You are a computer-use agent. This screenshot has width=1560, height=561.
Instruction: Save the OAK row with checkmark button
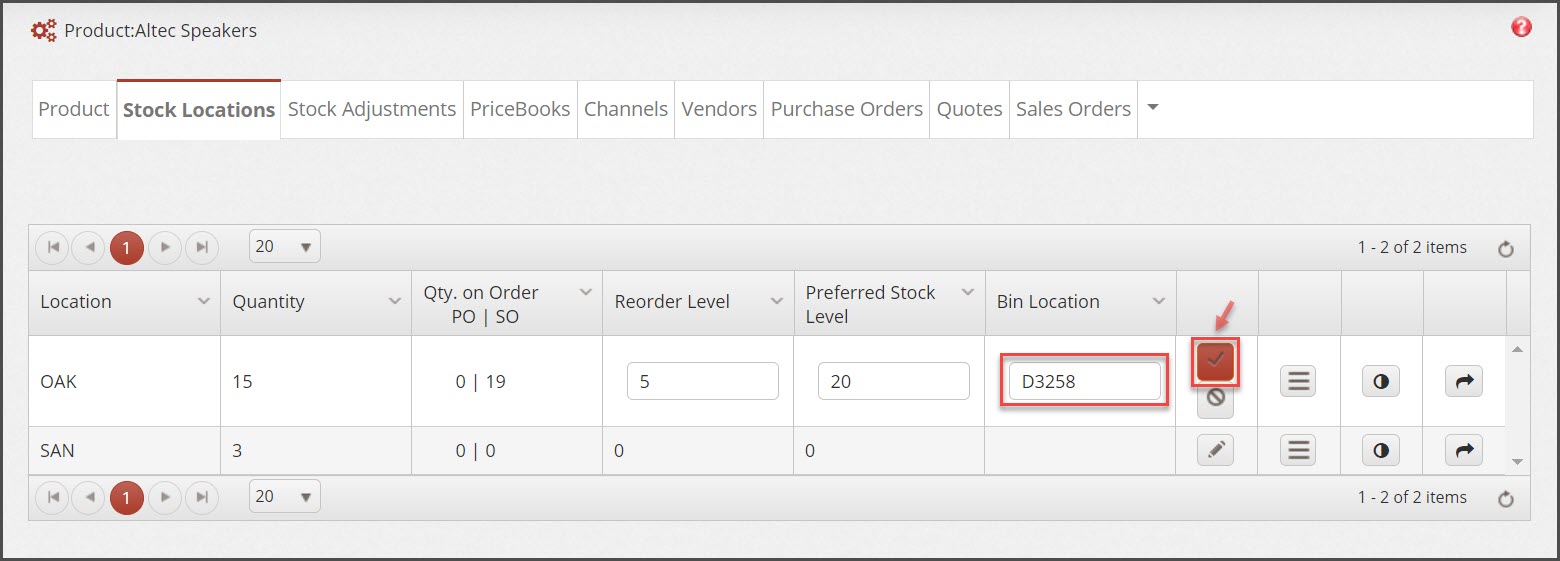click(1215, 361)
